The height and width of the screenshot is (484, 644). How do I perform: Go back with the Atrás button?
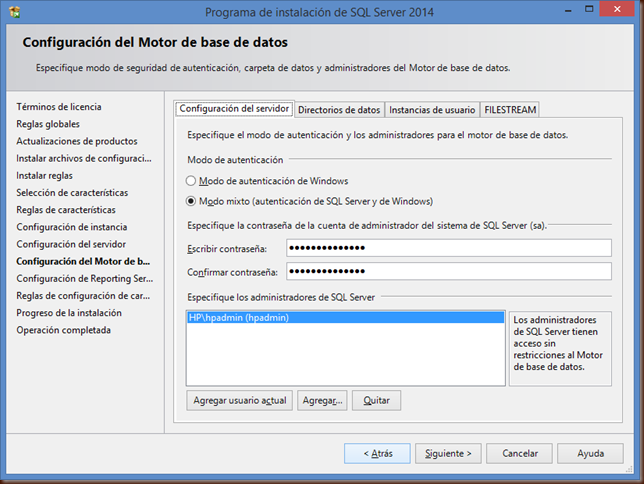point(377,454)
